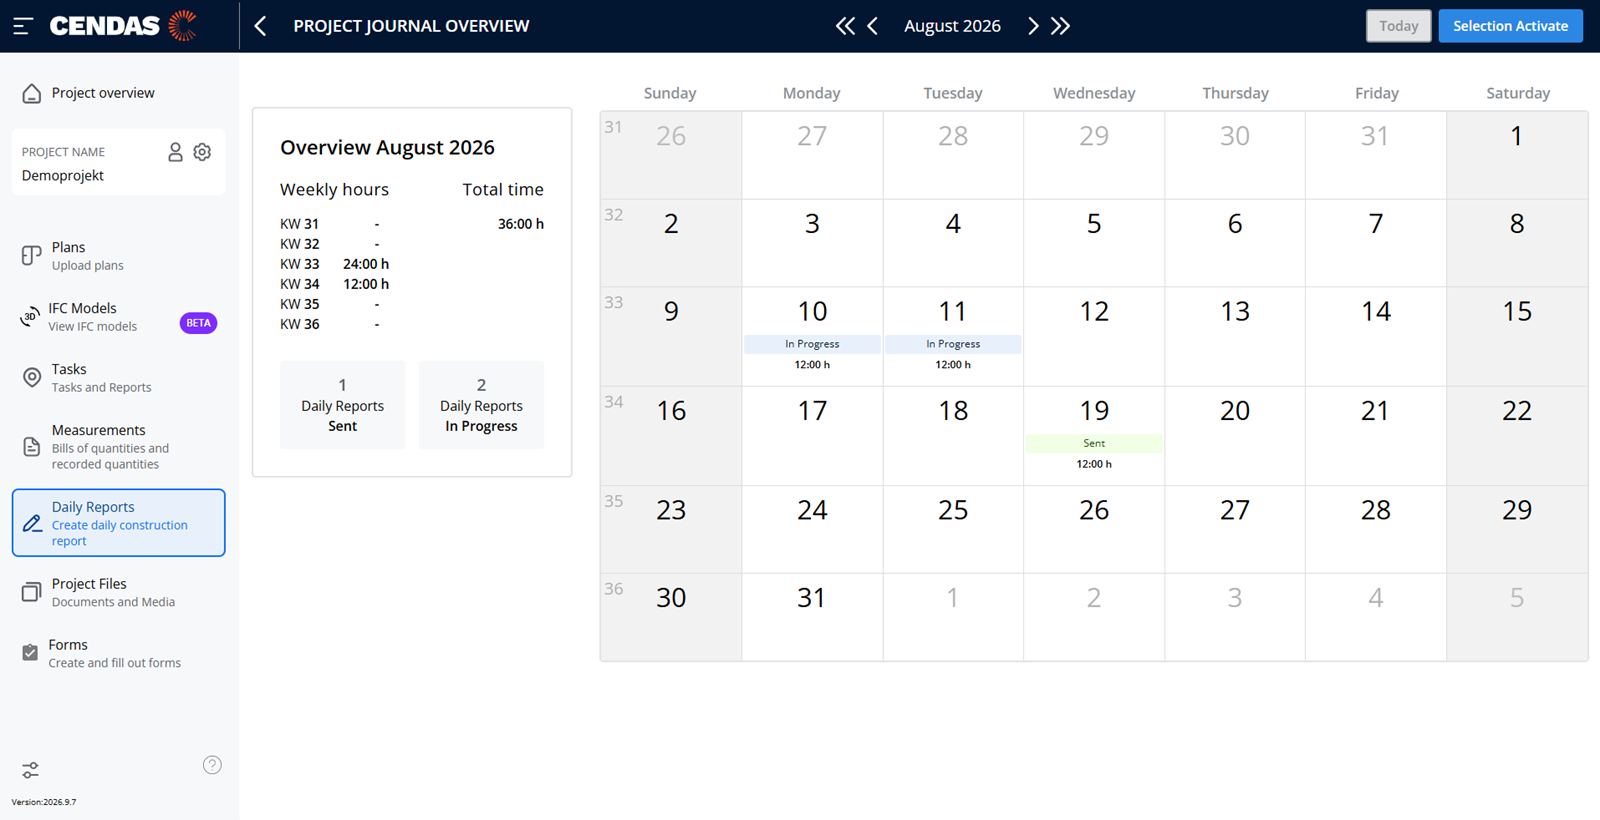Viewport: 1600px width, 820px height.
Task: Go to the previous month
Action: pos(873,26)
